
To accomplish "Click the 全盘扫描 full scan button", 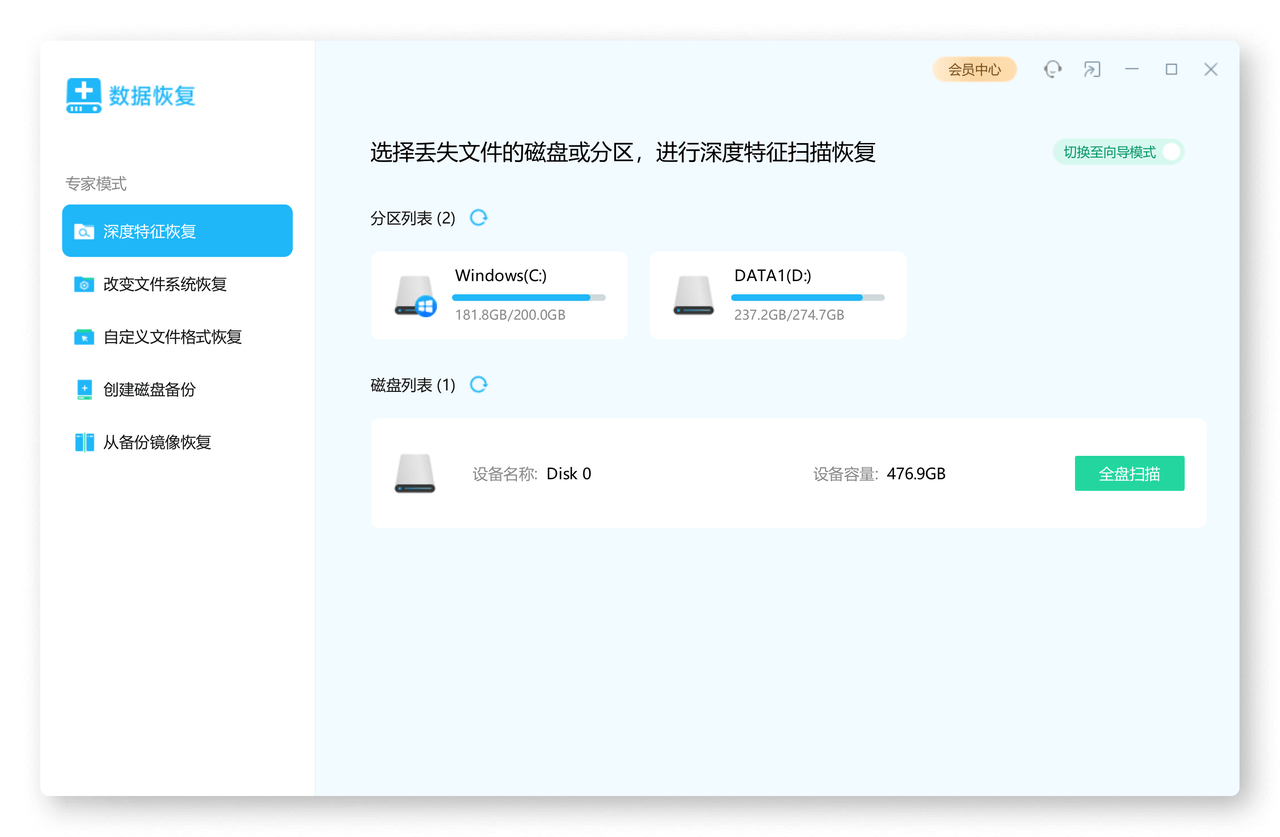I will pyautogui.click(x=1129, y=474).
